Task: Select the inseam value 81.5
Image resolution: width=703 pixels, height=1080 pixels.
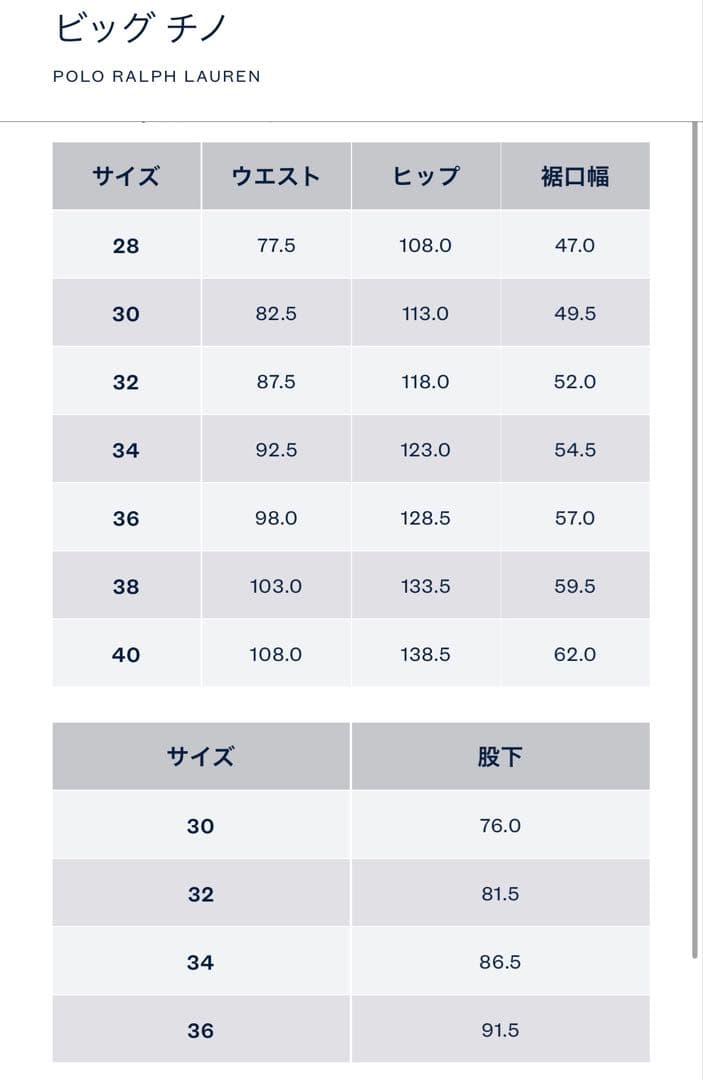Action: point(500,894)
